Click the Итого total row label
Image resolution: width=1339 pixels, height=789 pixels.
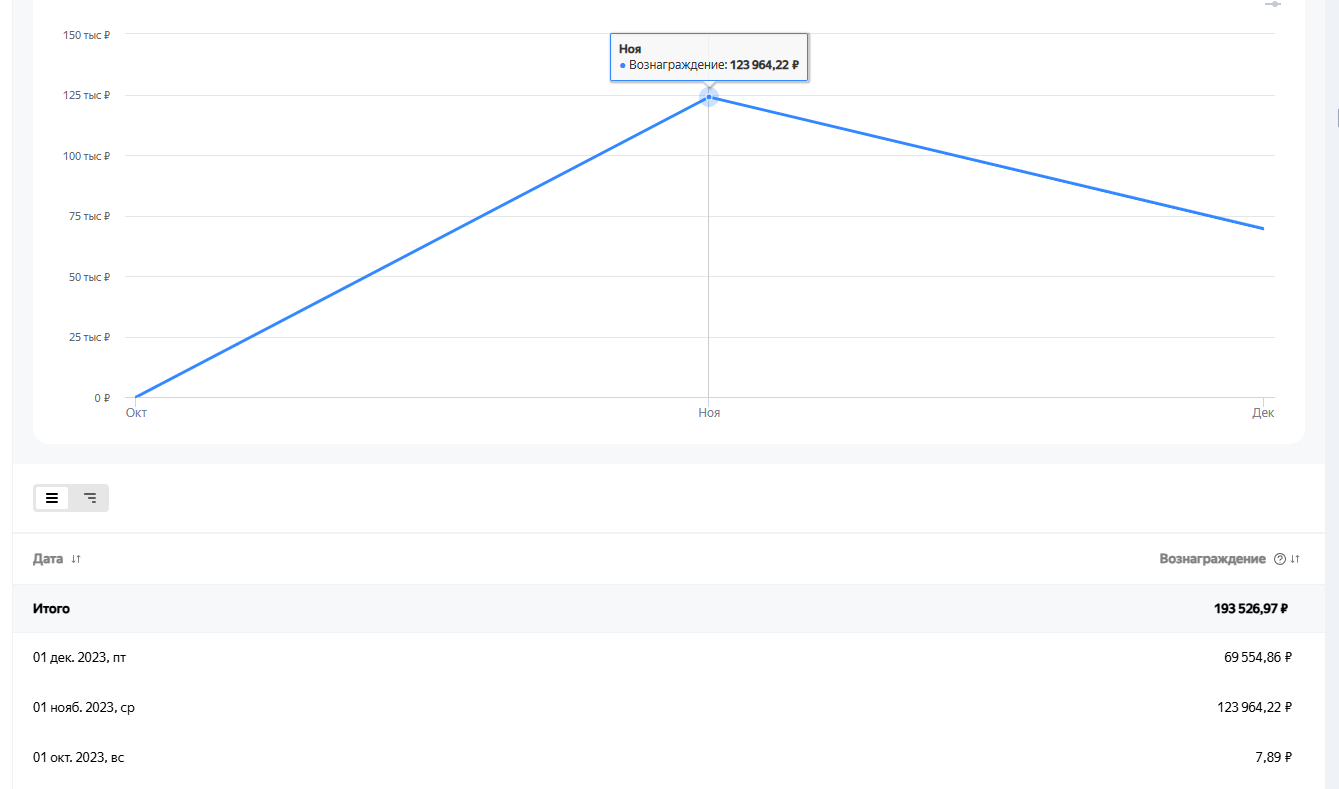pos(51,608)
